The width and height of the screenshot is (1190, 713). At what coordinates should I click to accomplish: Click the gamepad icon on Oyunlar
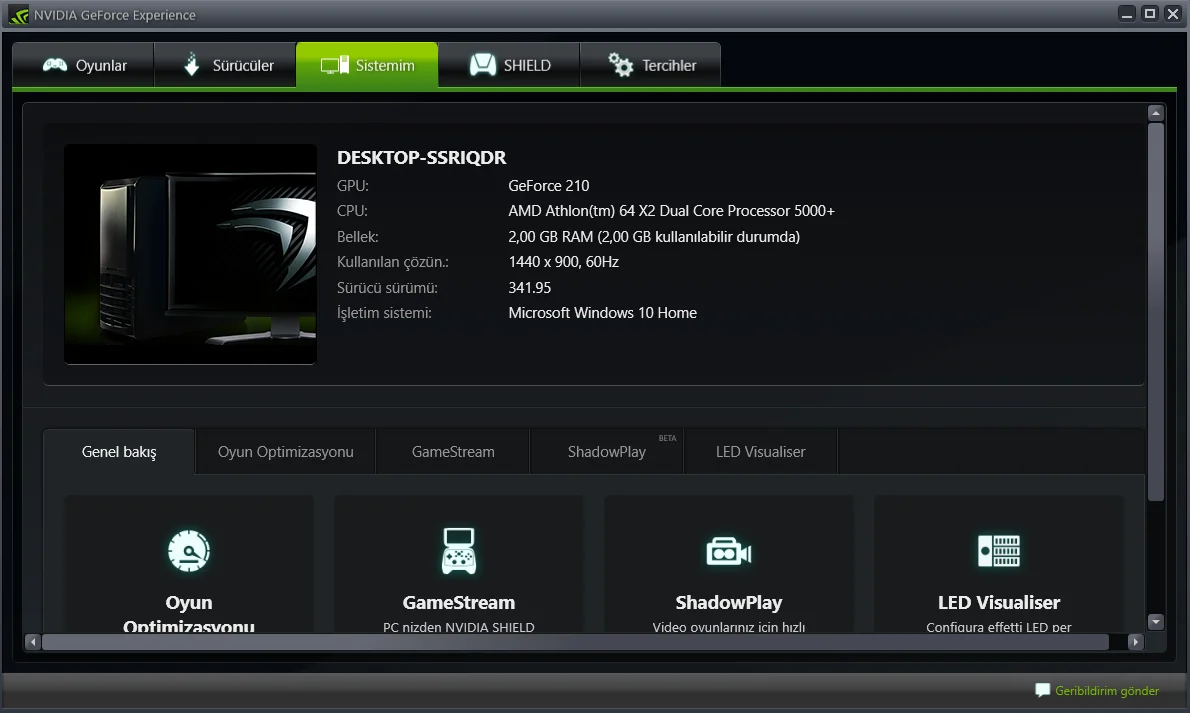coord(55,65)
